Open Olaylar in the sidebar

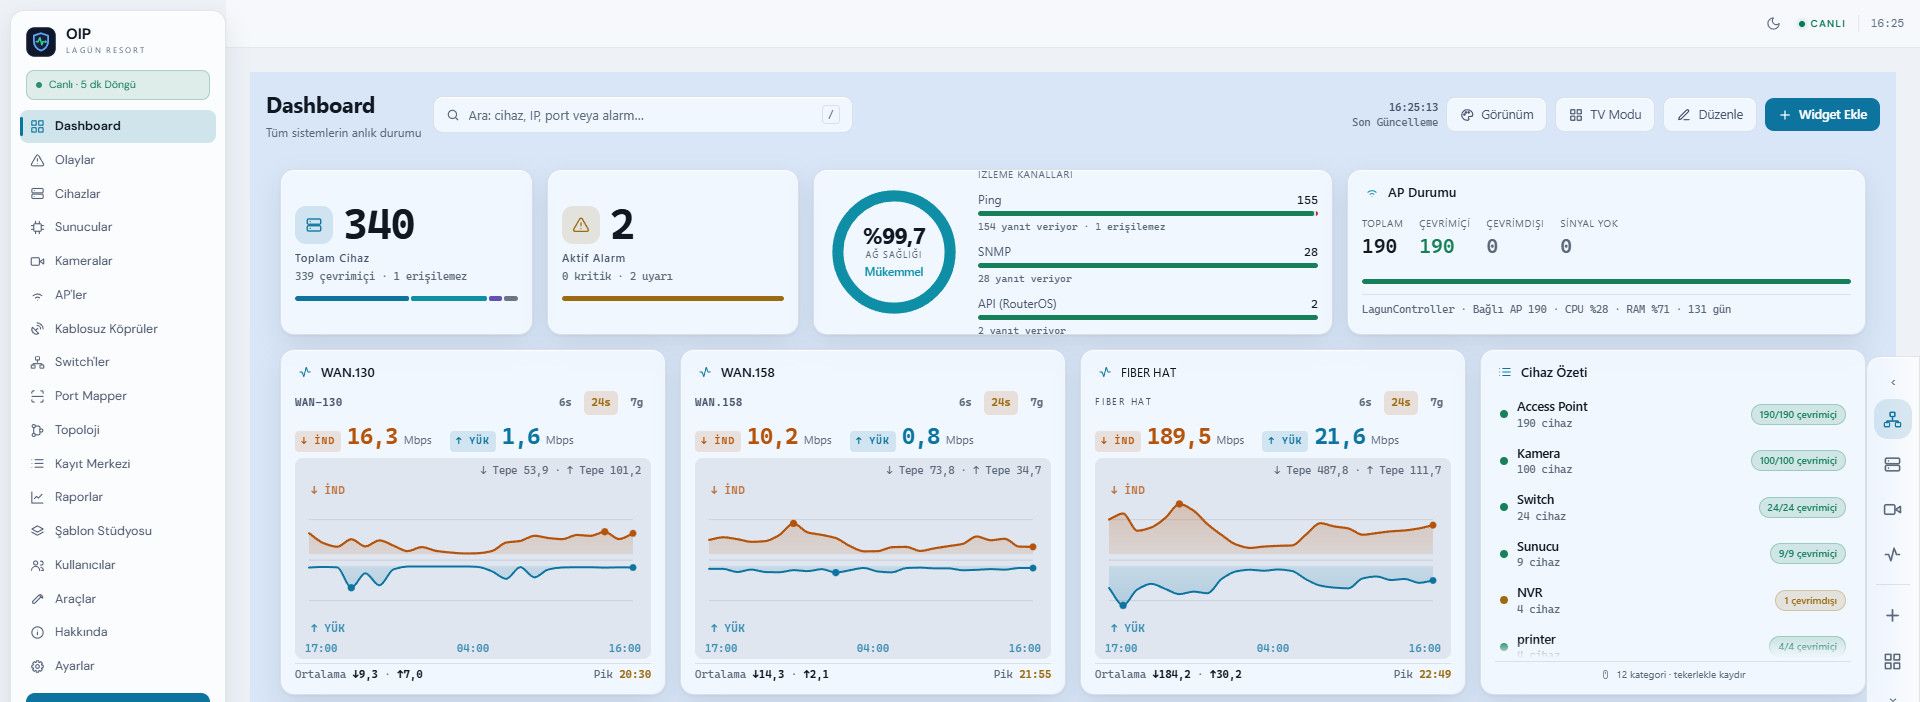click(x=118, y=160)
